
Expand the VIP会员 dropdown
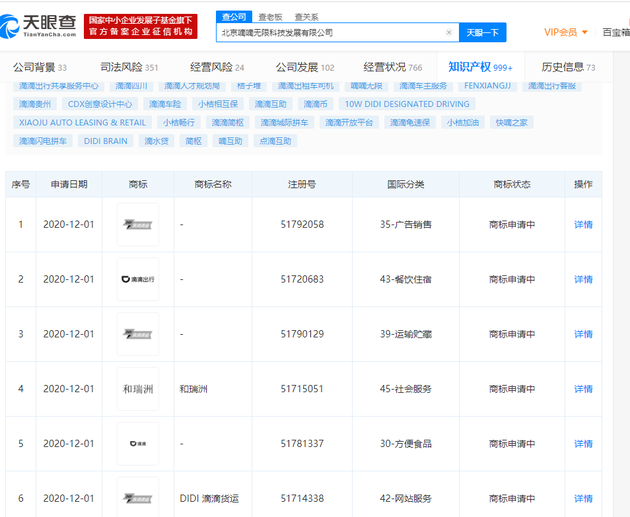click(x=566, y=33)
